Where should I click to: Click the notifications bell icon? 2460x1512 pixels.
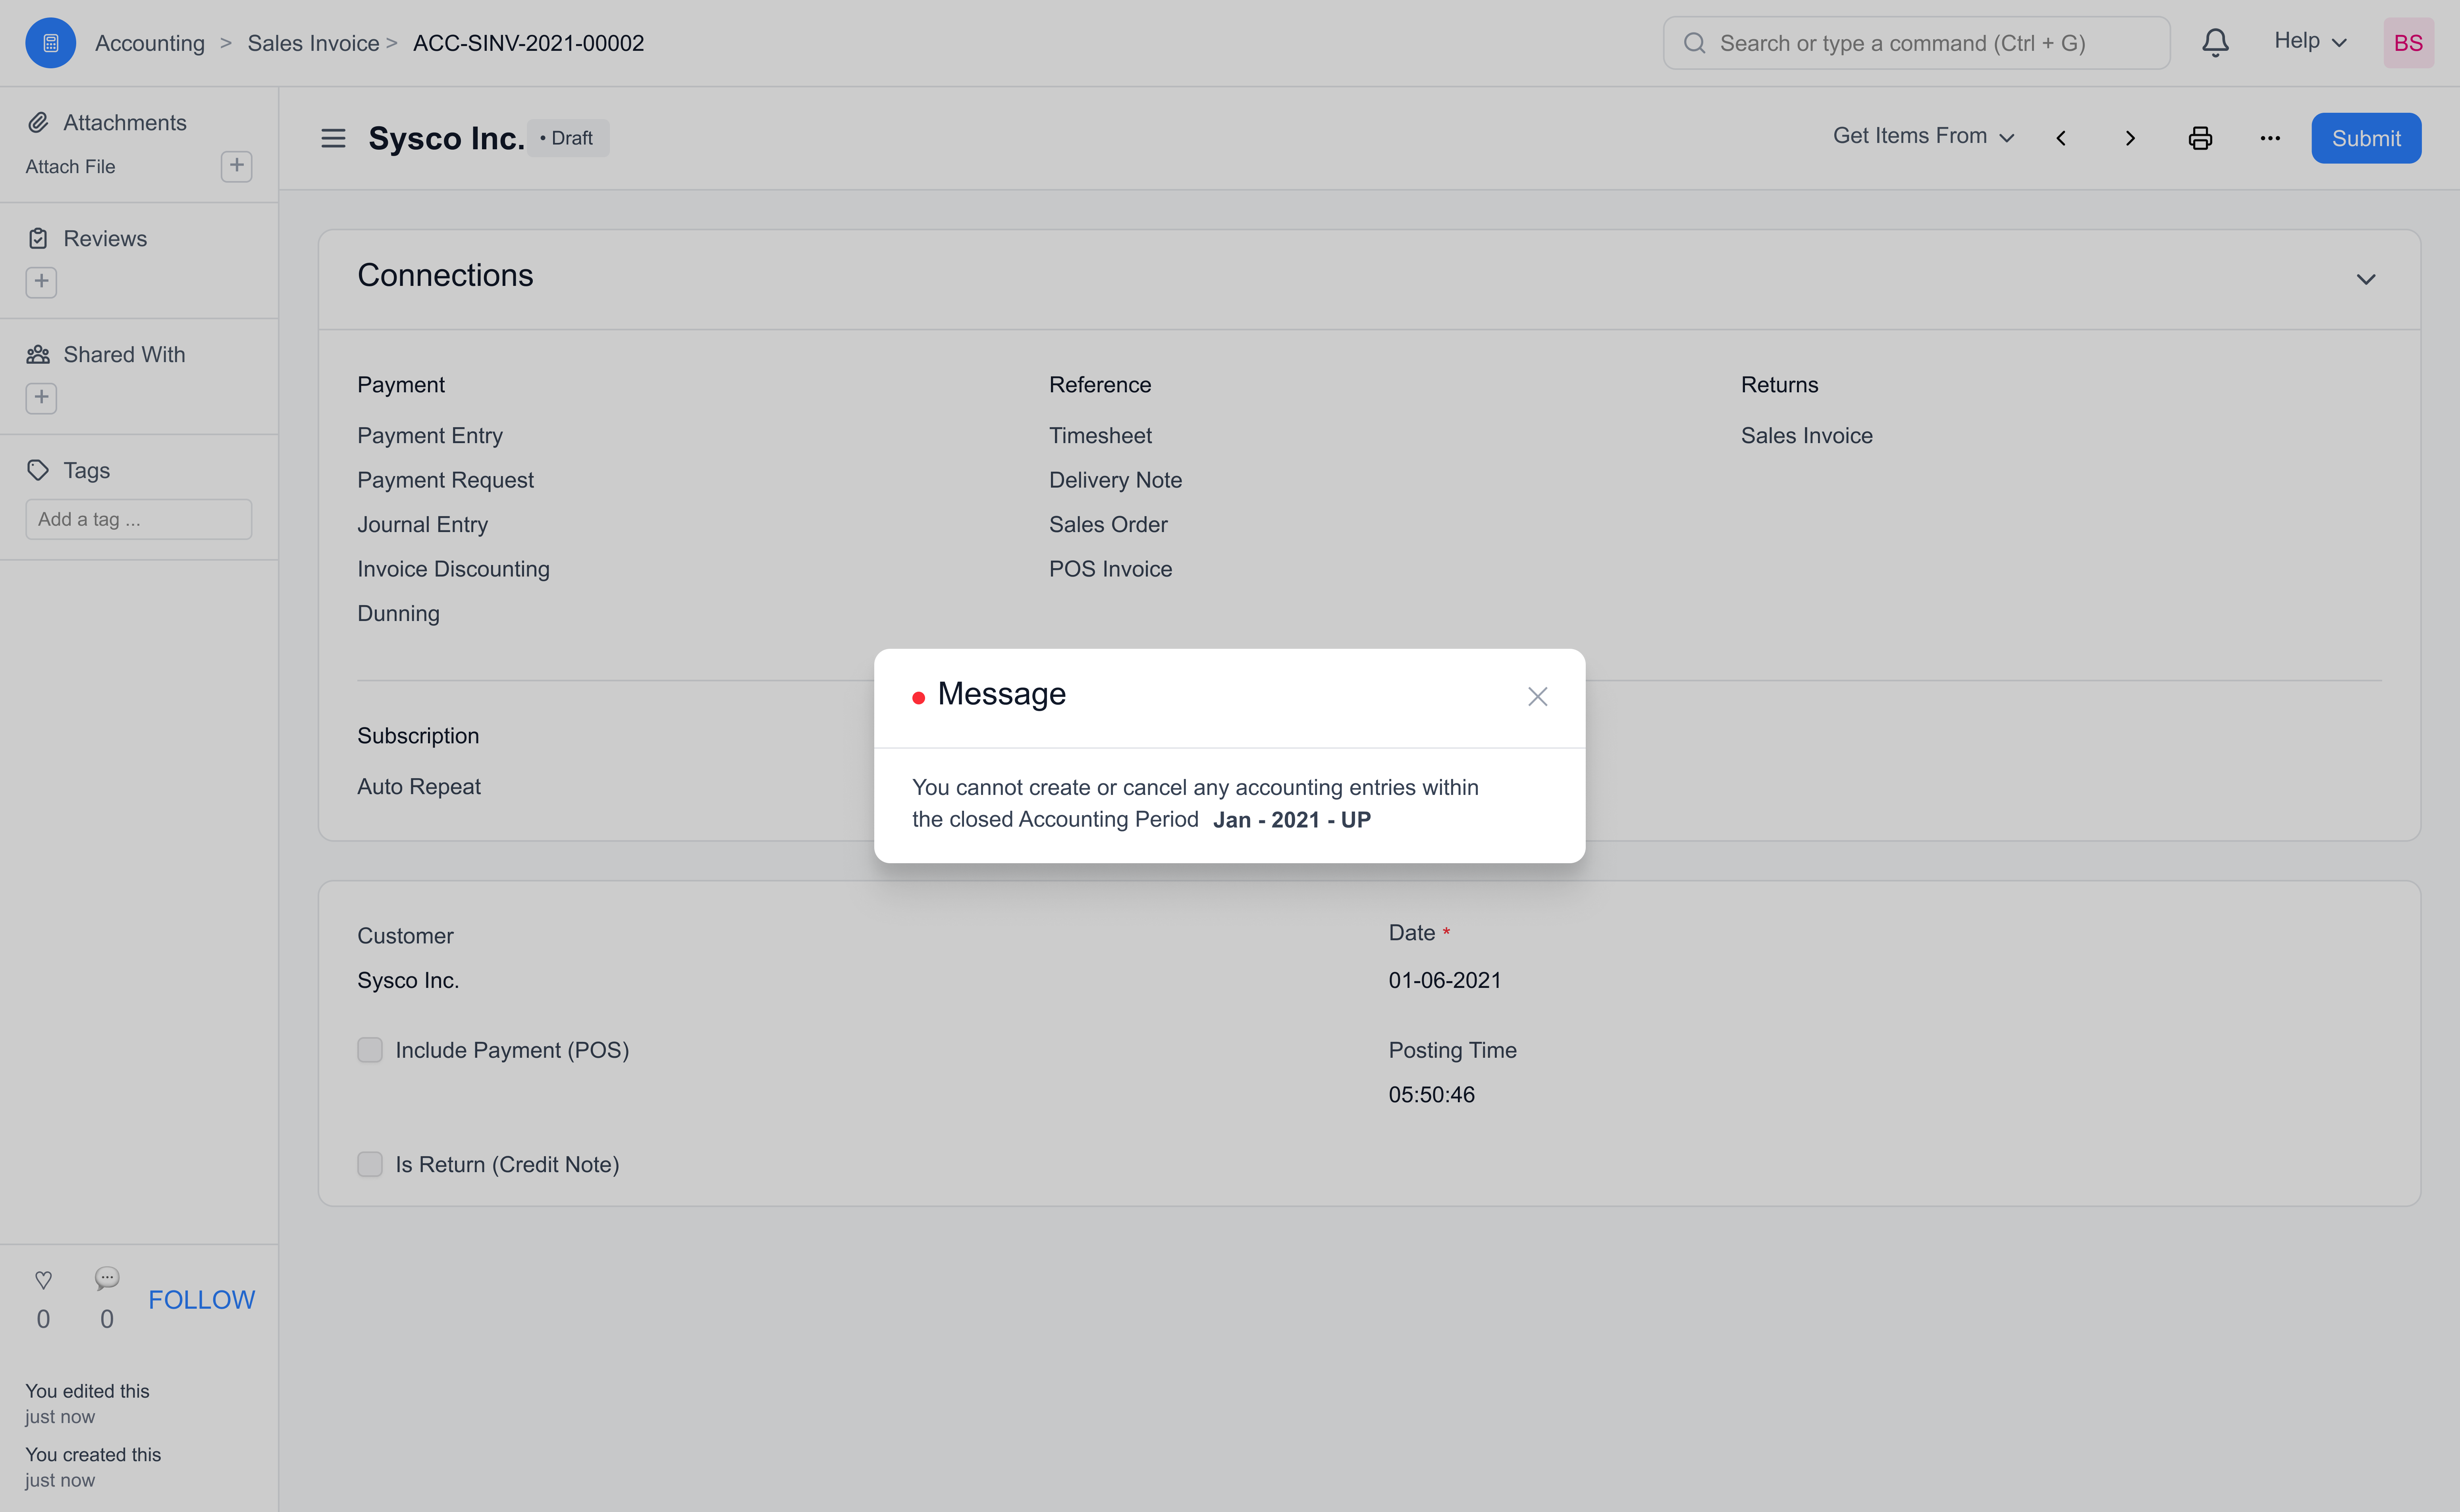click(x=2215, y=42)
